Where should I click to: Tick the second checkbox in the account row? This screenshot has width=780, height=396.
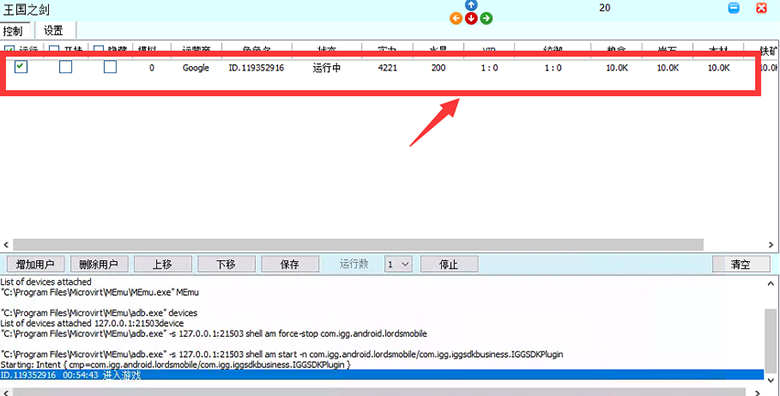pyautogui.click(x=66, y=67)
